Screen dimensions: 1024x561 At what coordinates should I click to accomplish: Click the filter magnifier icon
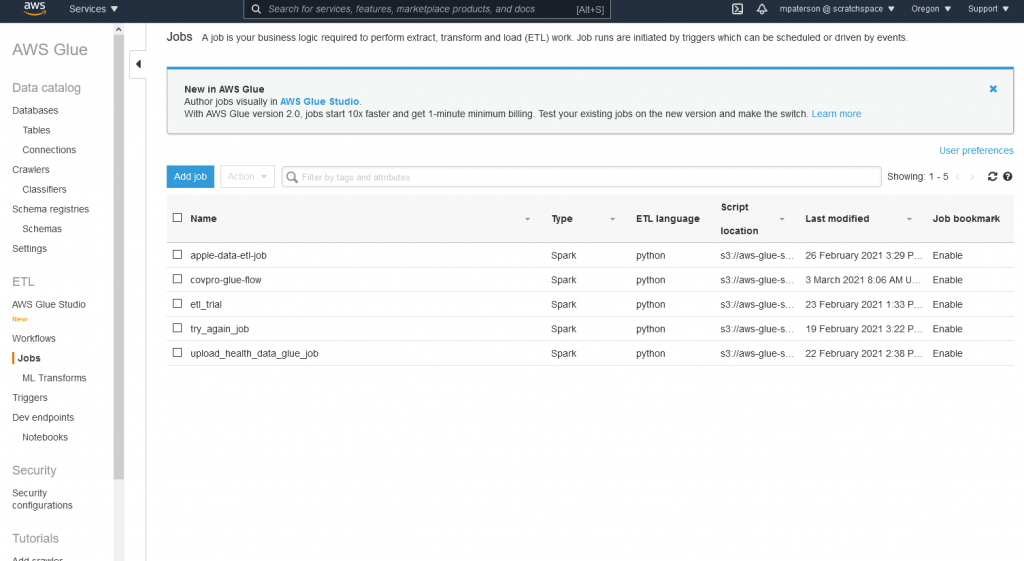[292, 177]
